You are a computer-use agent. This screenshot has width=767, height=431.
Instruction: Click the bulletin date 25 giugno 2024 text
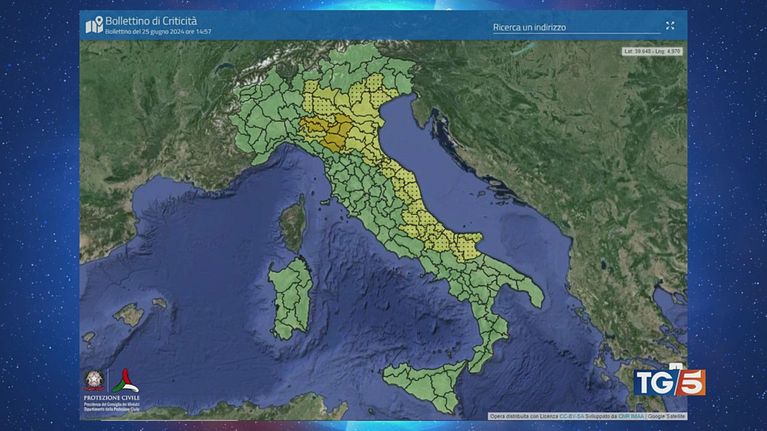pos(158,32)
